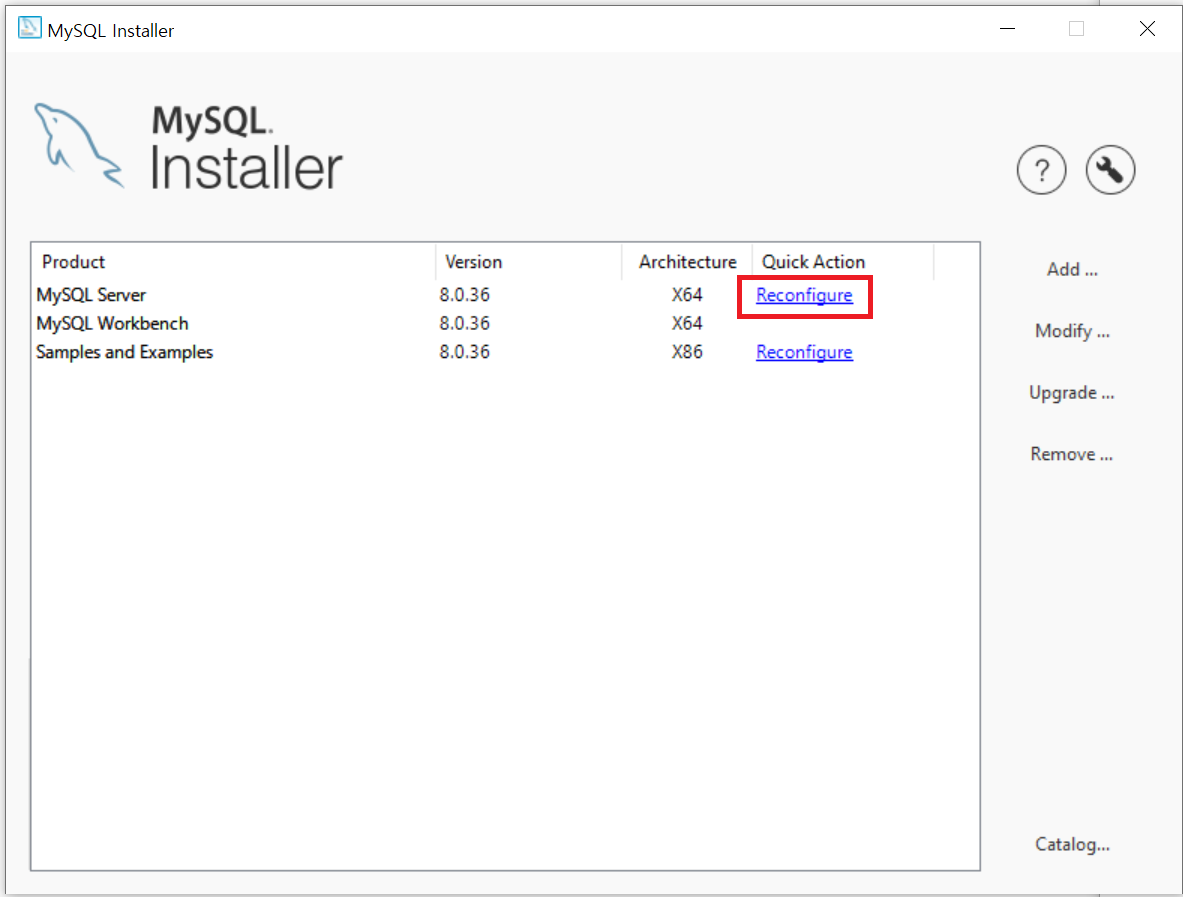Open the help question mark icon

point(1041,170)
